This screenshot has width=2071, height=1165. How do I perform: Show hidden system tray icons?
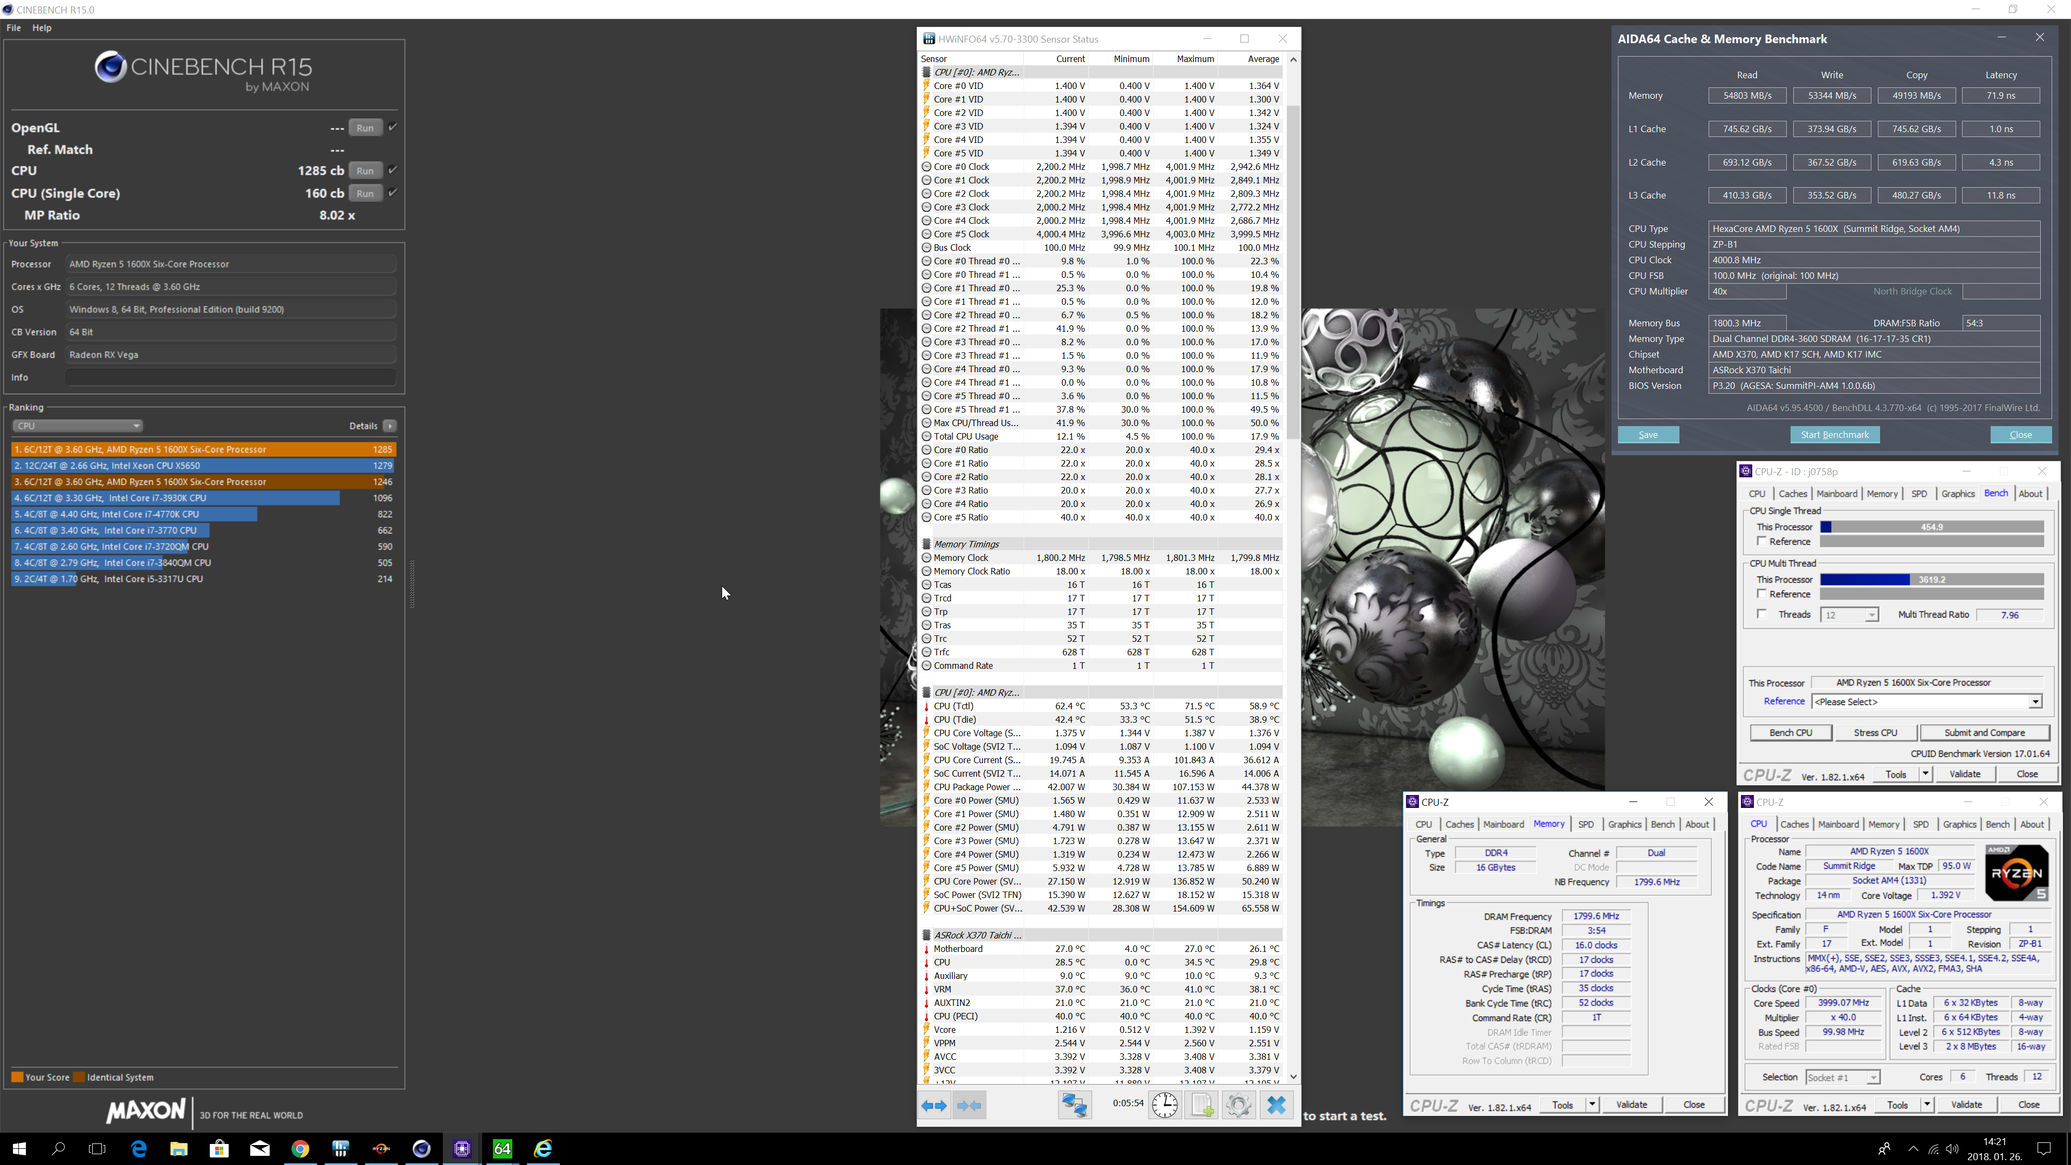tap(1913, 1149)
